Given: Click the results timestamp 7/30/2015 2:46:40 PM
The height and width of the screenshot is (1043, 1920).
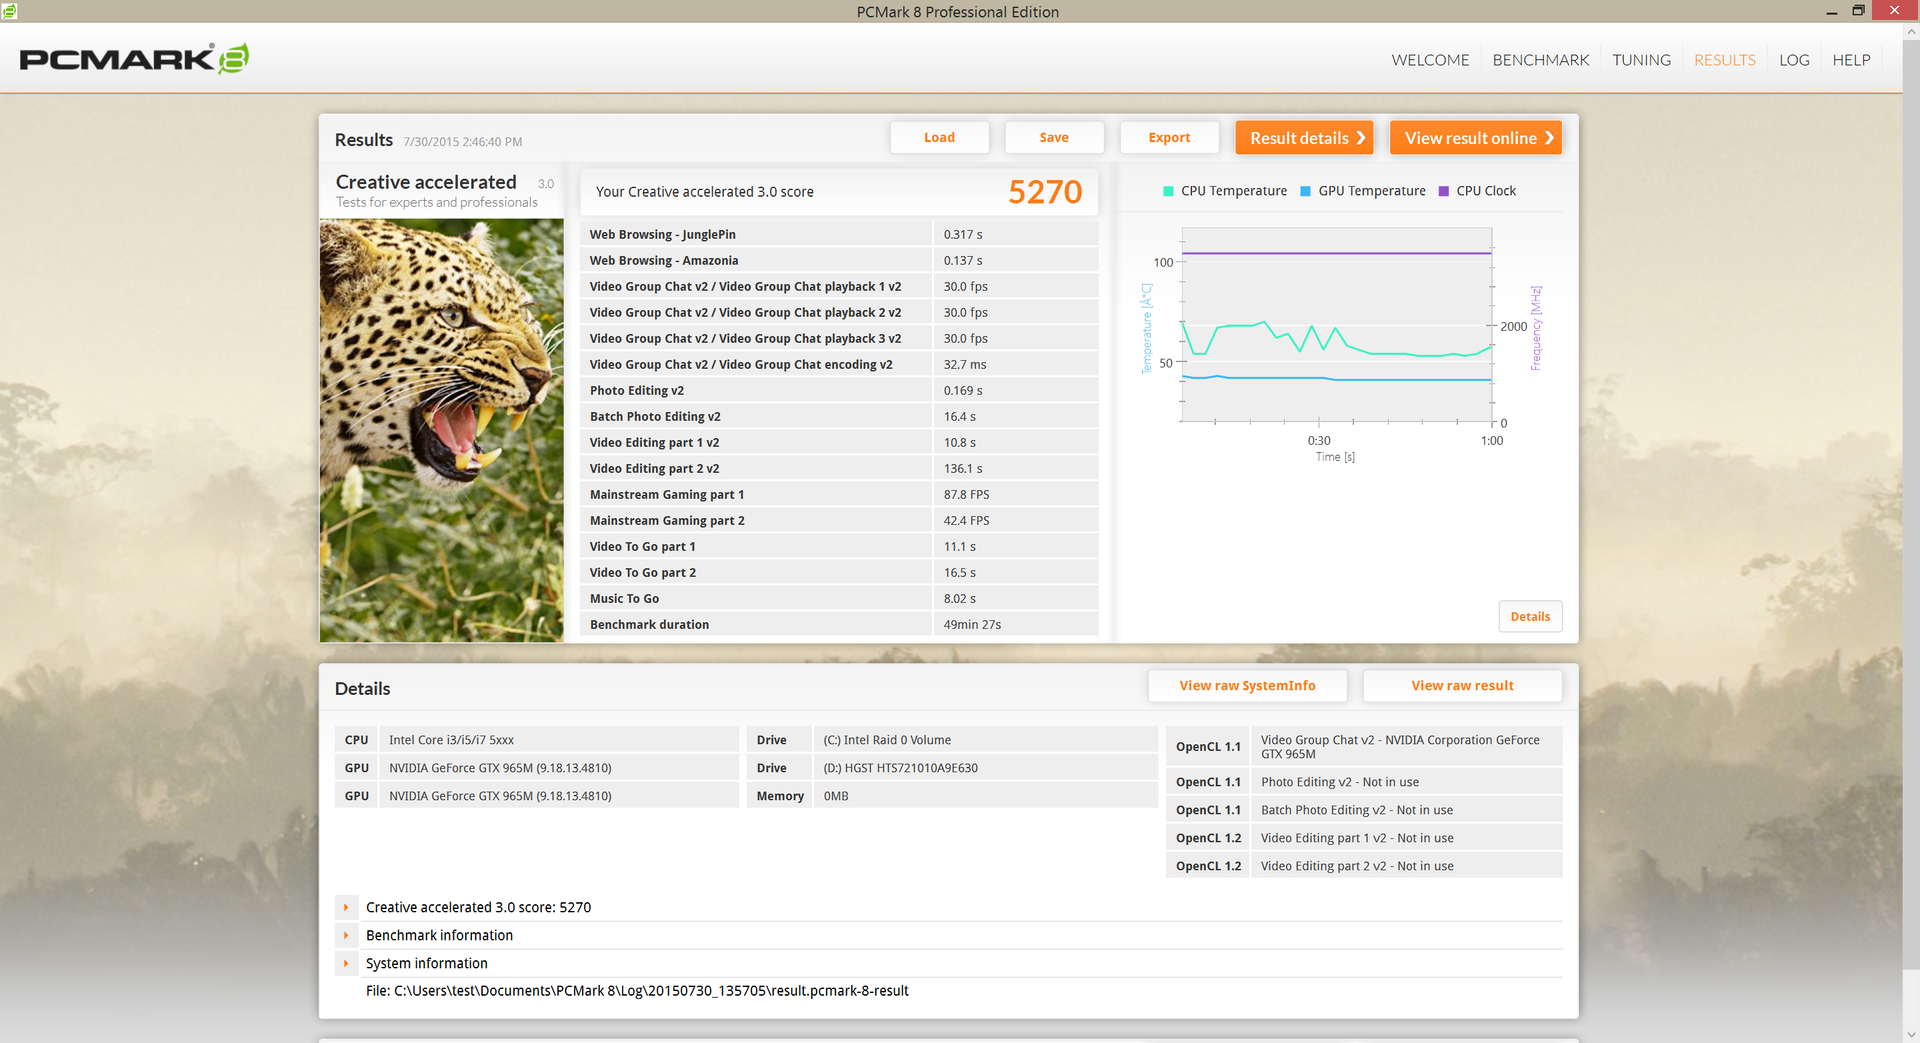Looking at the screenshot, I should coord(463,142).
